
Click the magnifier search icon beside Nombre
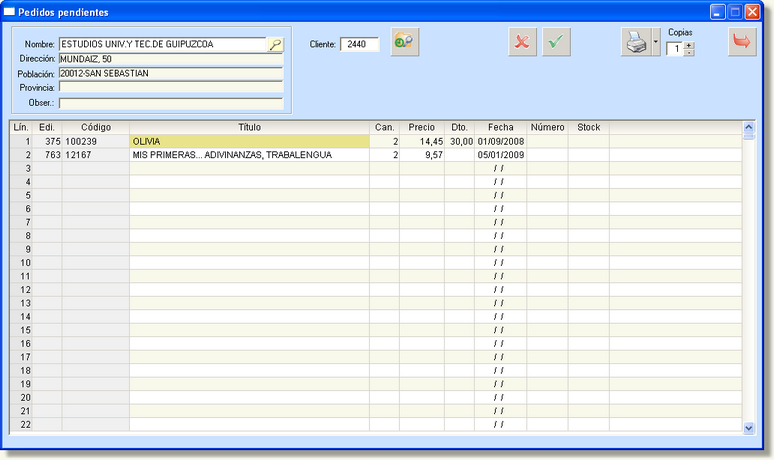point(275,44)
